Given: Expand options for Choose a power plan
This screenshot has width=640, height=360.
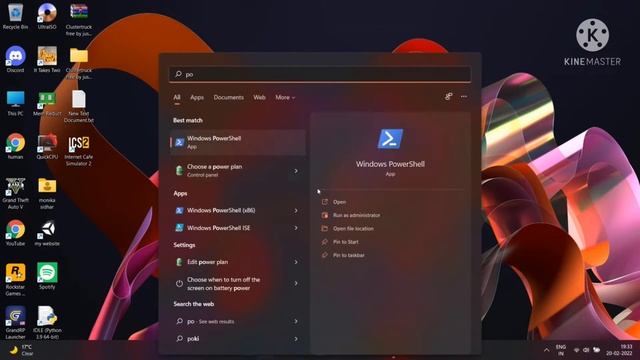Looking at the screenshot, I should pyautogui.click(x=296, y=171).
